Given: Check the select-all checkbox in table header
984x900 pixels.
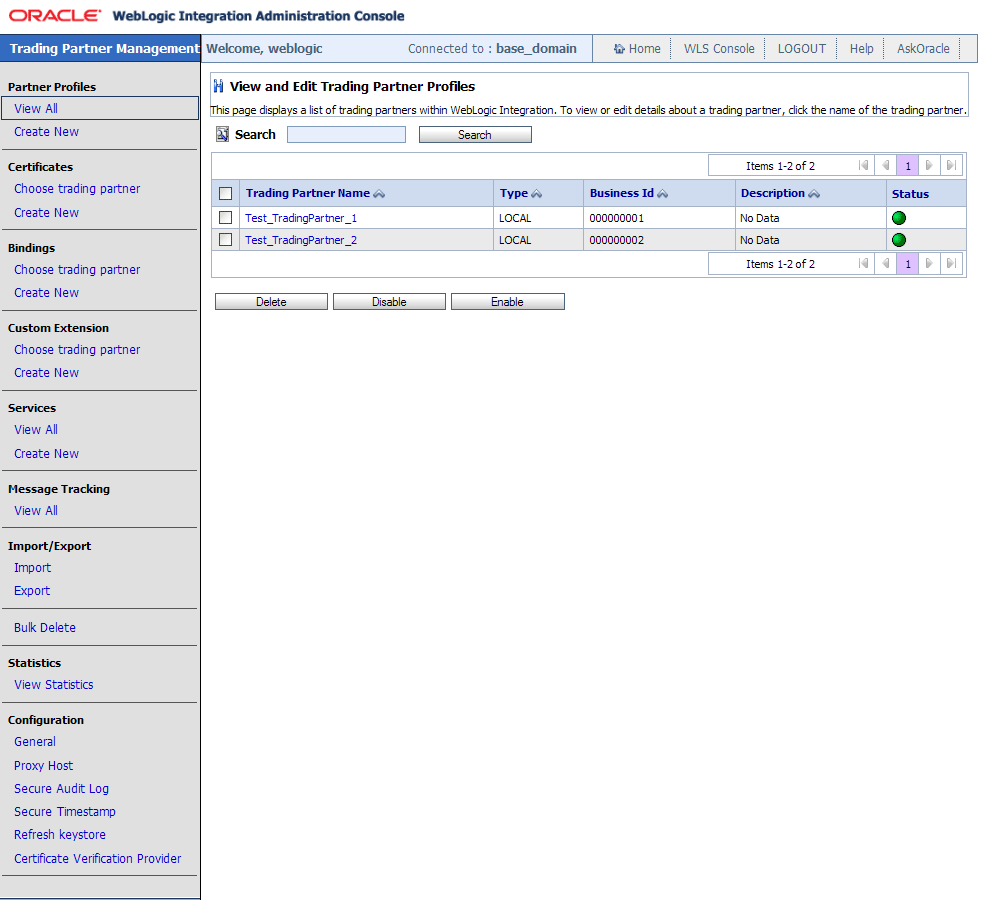Looking at the screenshot, I should coord(225,193).
